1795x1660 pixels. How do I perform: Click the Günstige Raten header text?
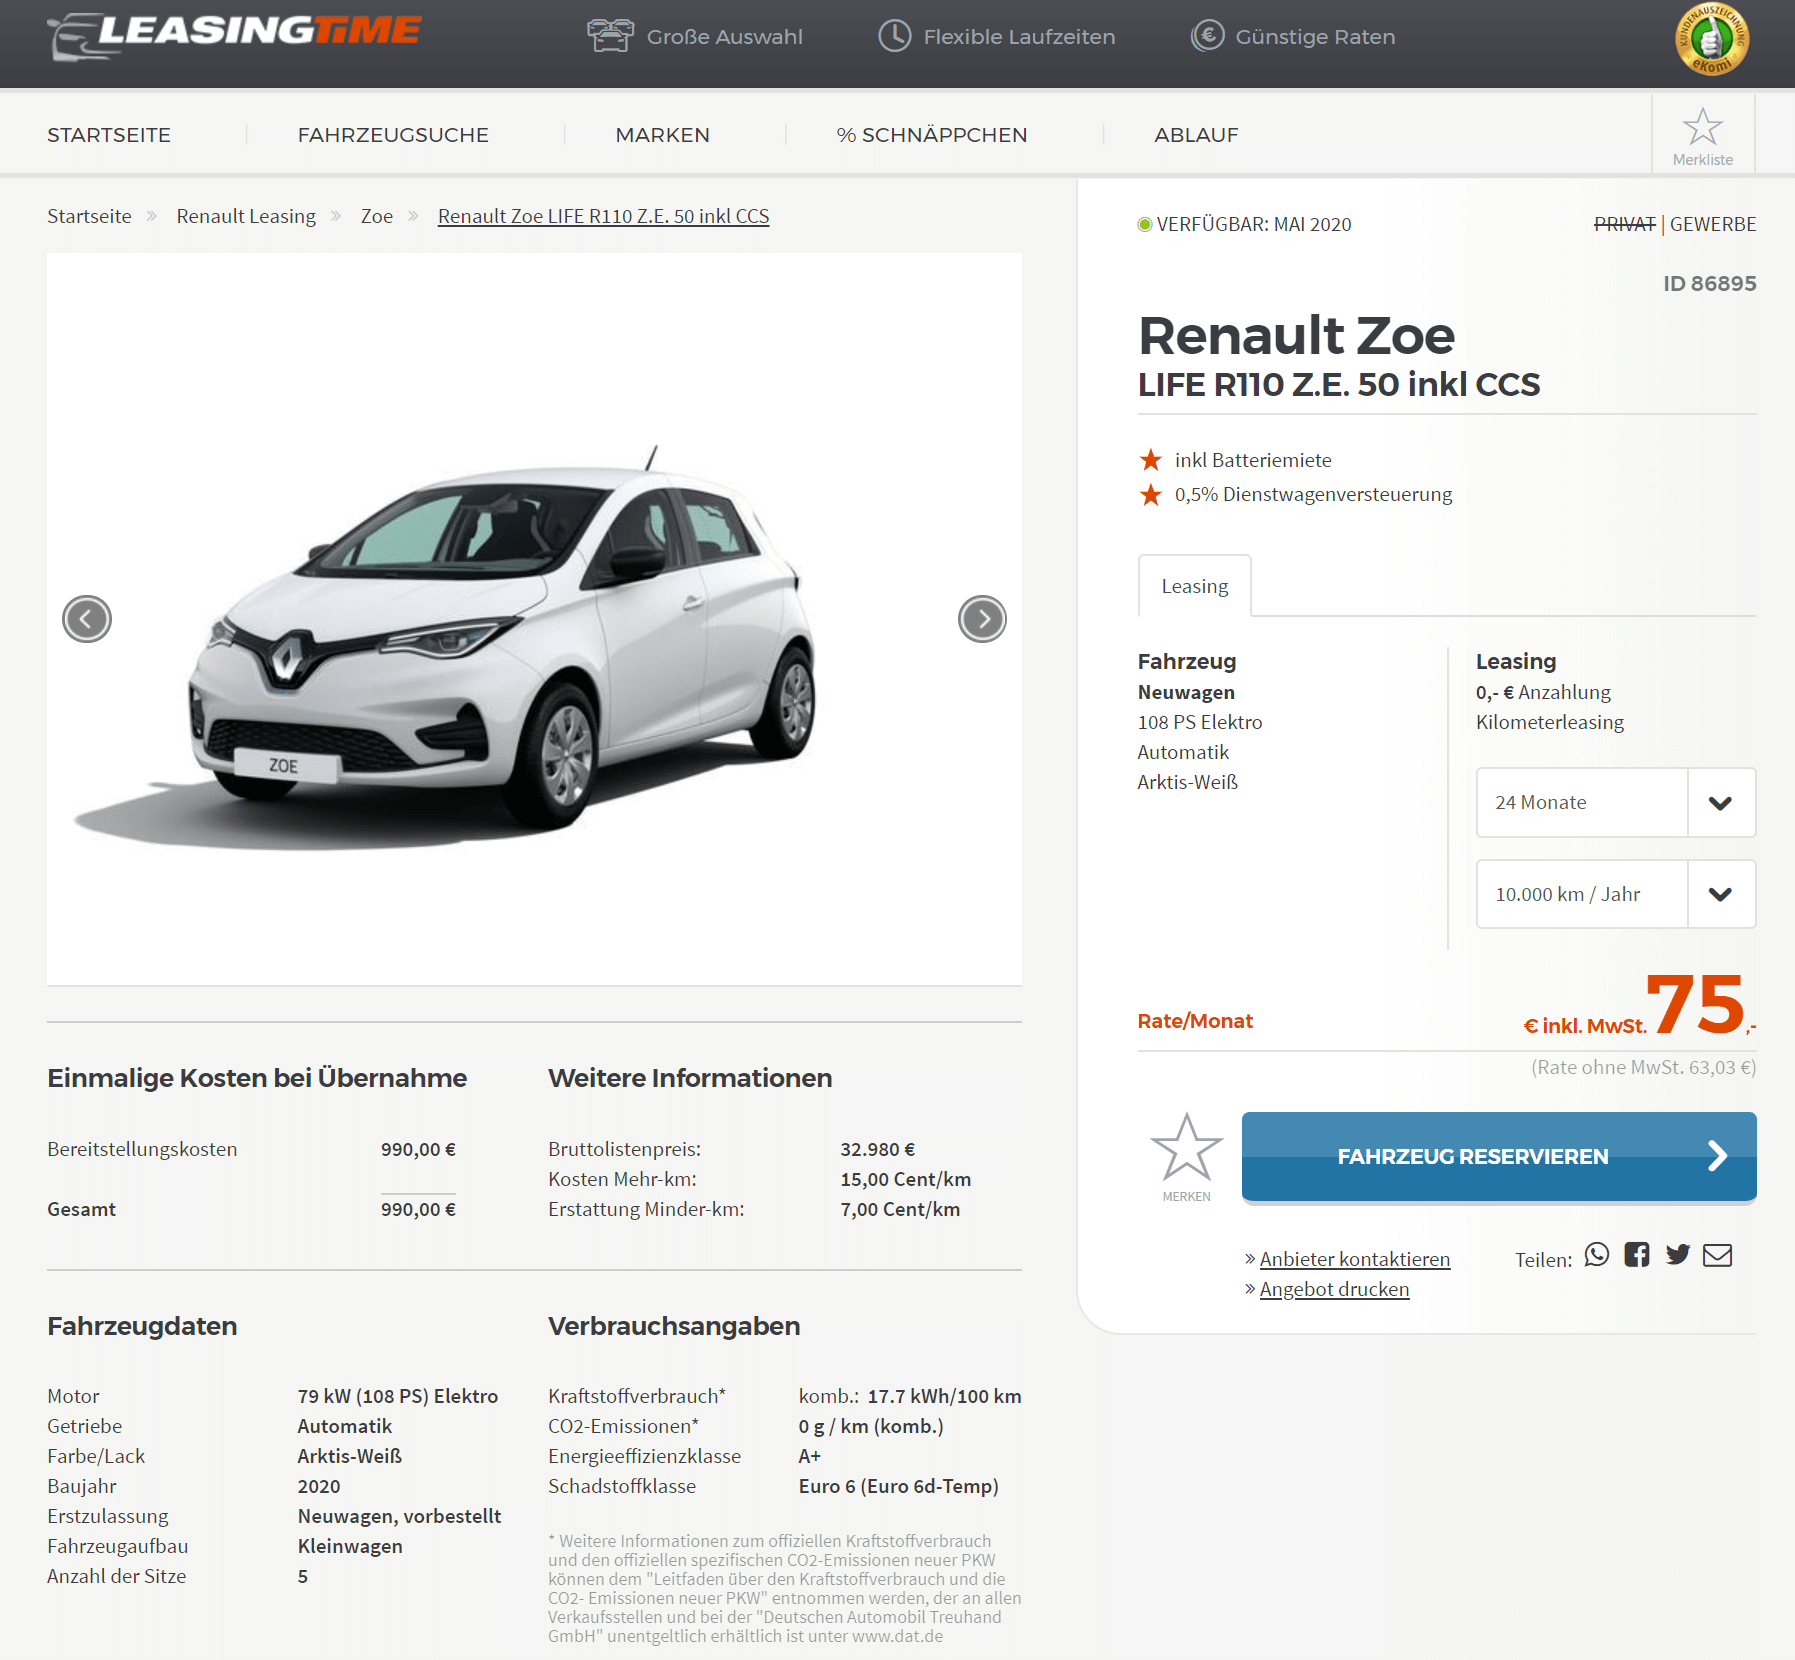(x=1315, y=37)
